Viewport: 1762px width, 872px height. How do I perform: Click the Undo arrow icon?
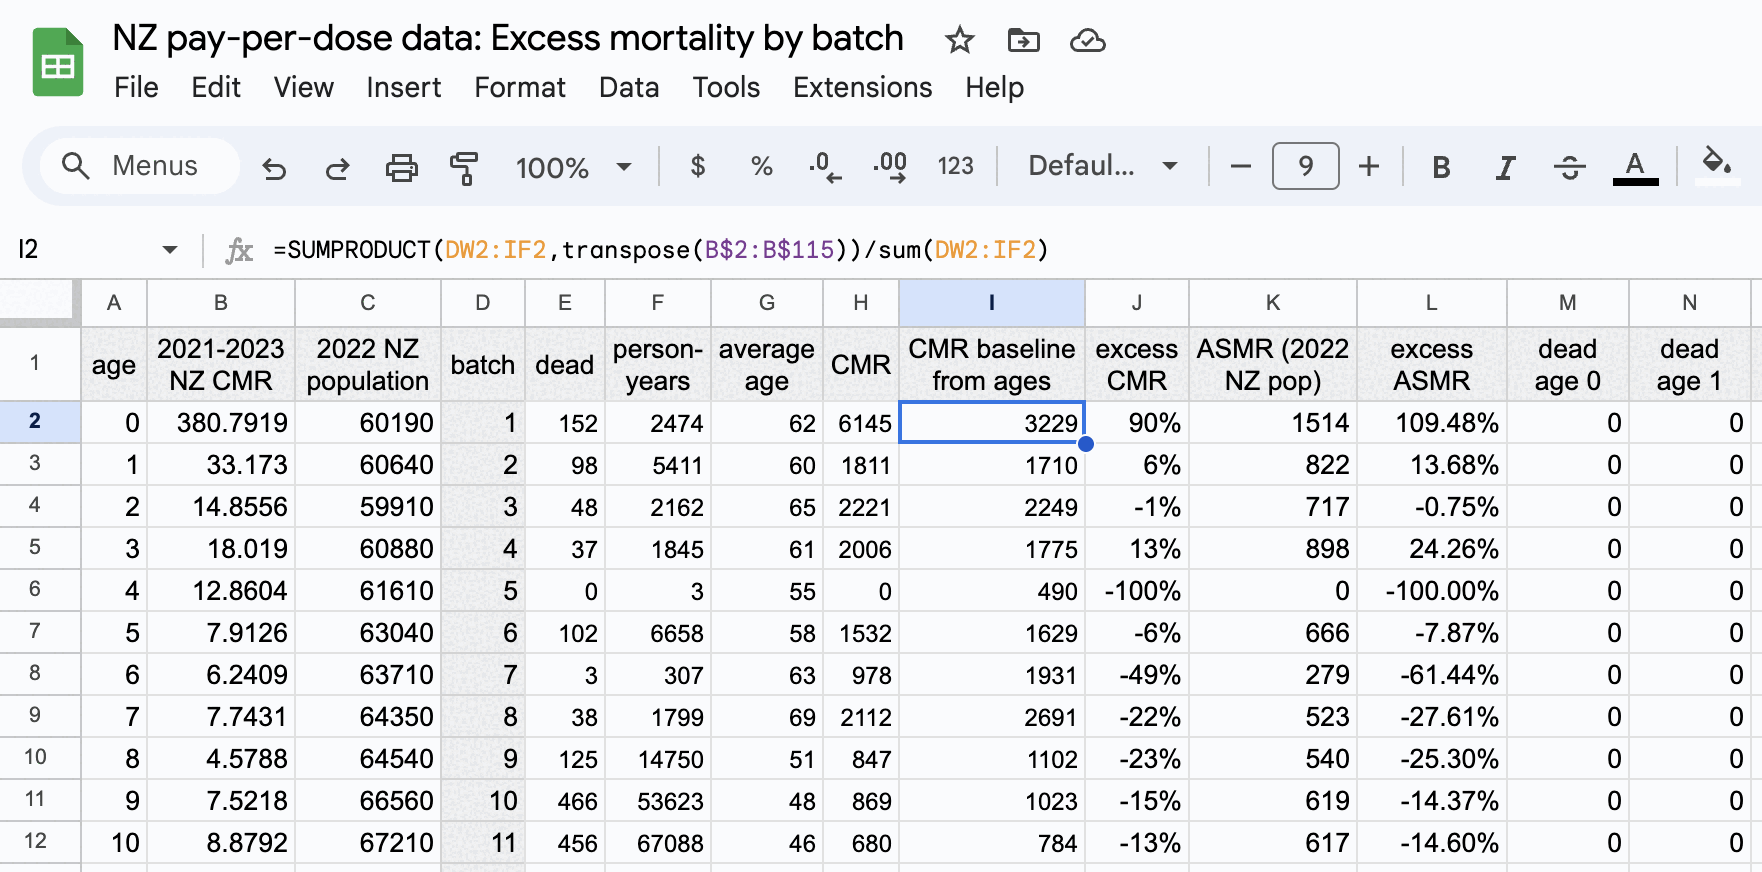(274, 167)
